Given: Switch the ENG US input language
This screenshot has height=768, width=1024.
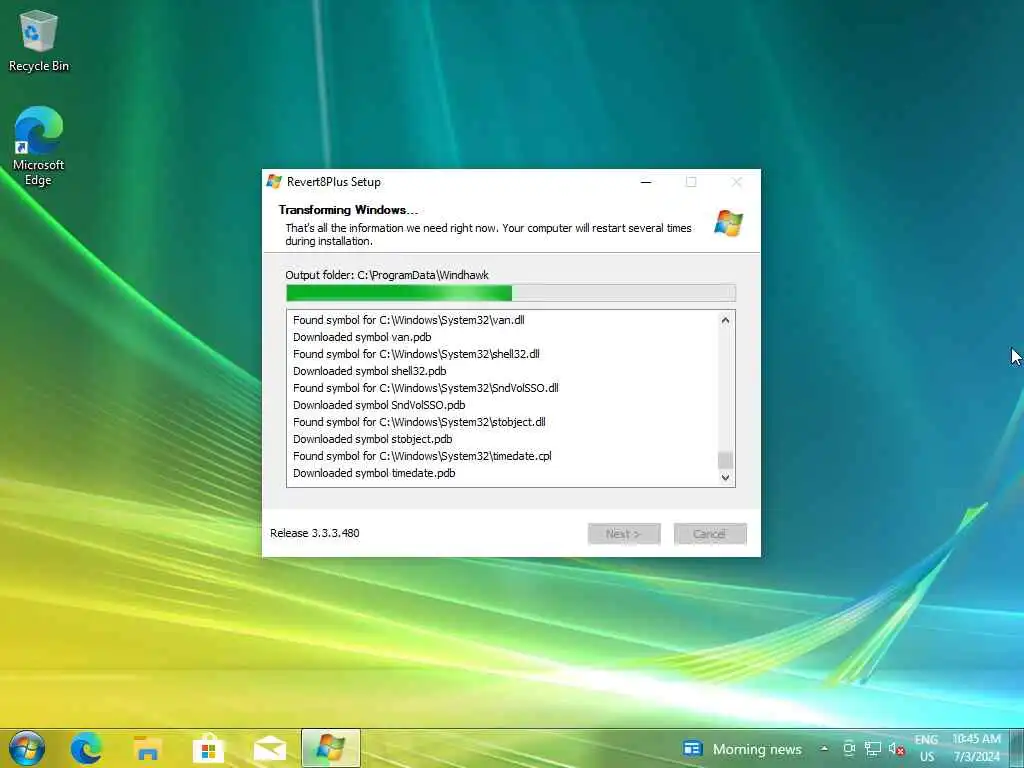Looking at the screenshot, I should [926, 748].
